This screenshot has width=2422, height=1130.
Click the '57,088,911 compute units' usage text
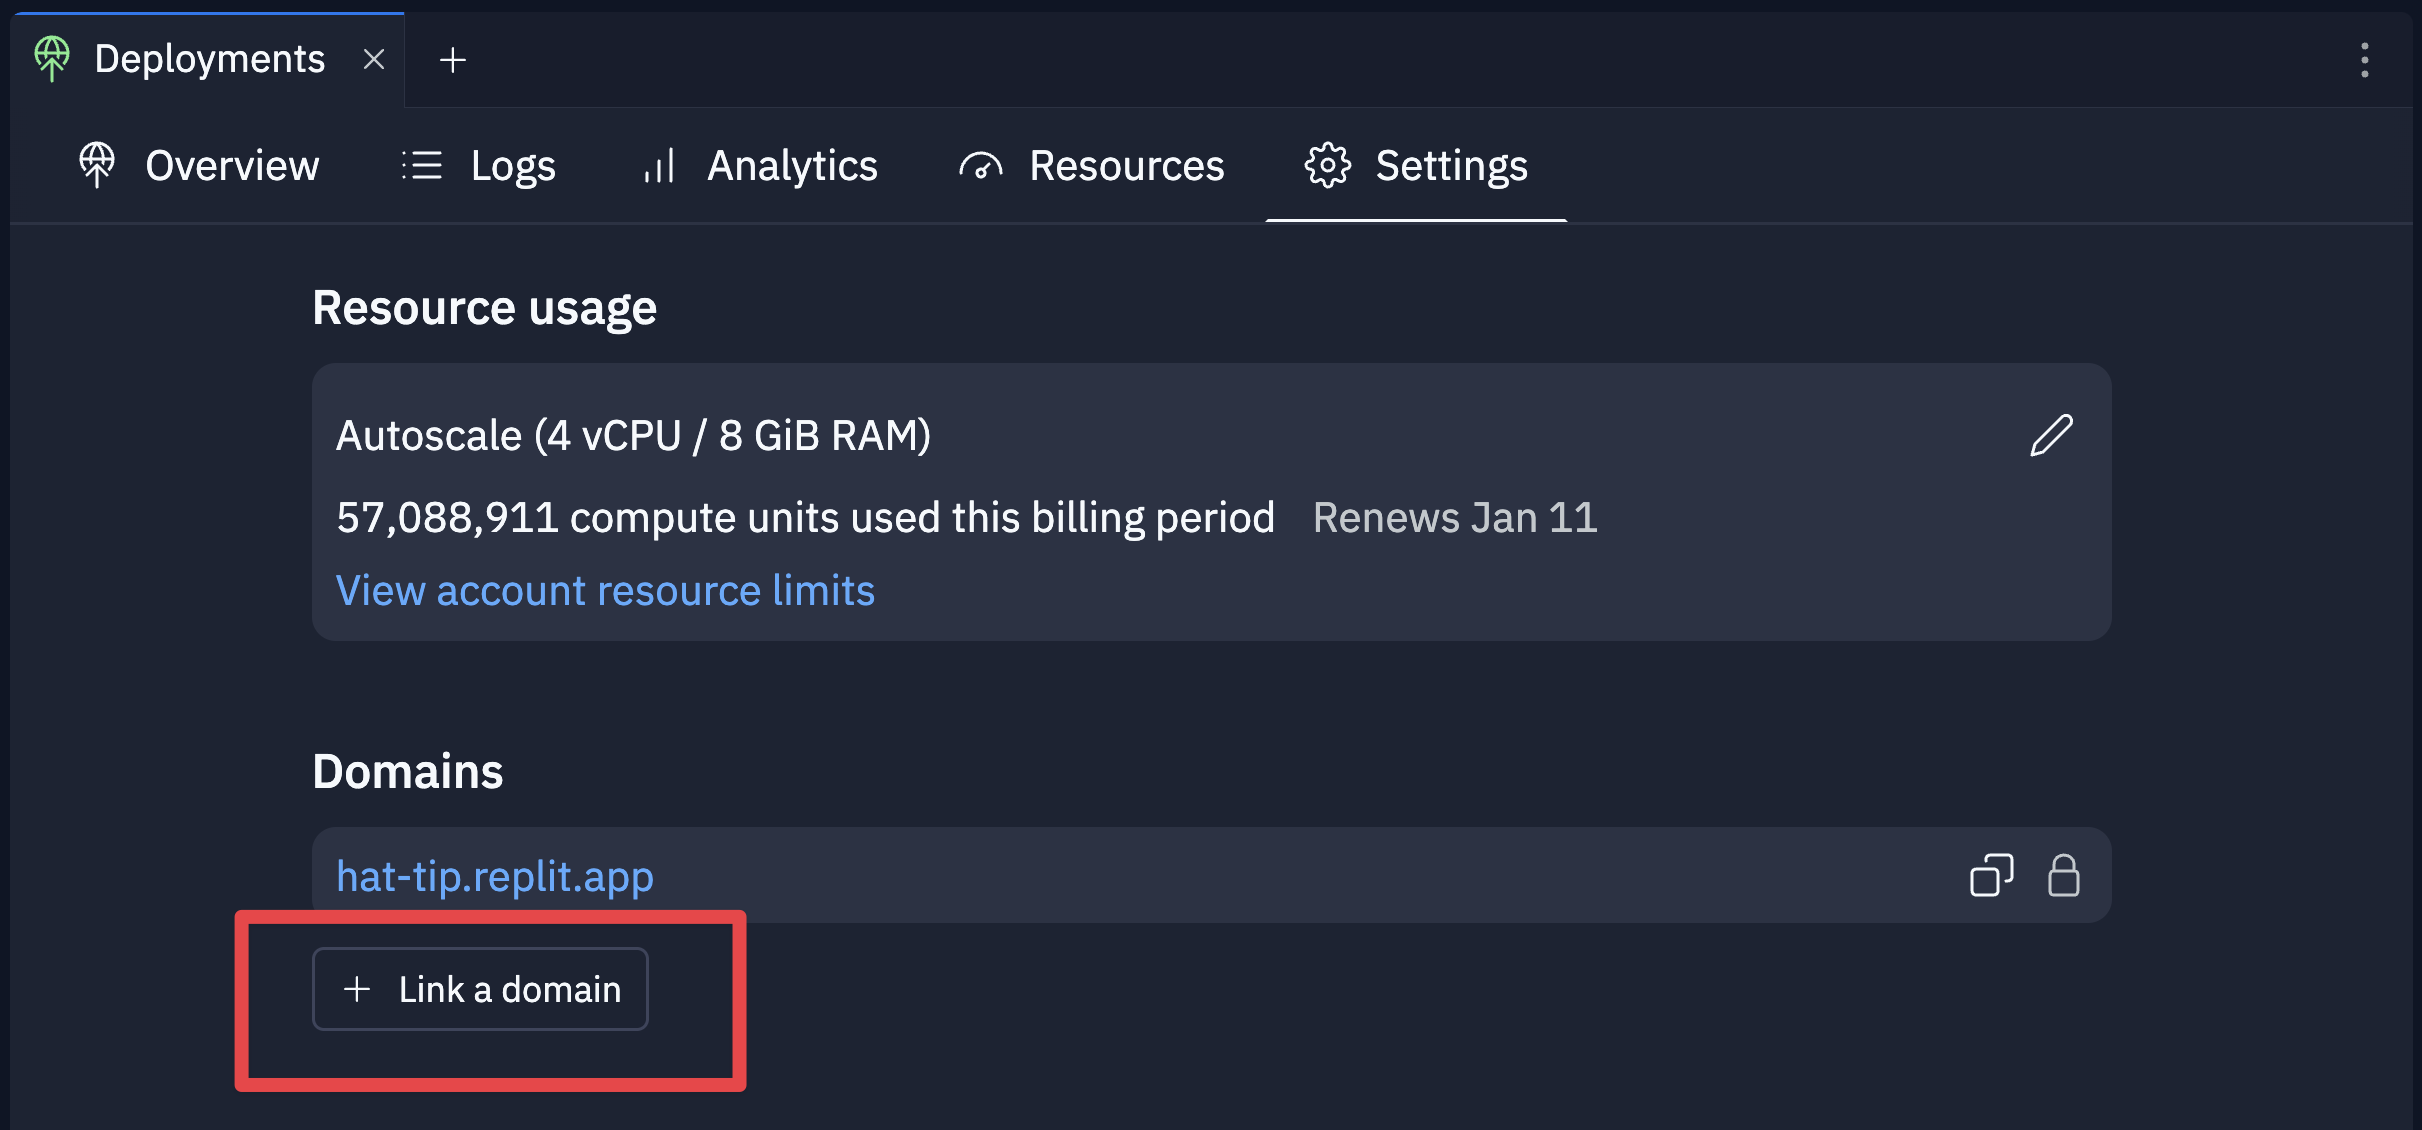pyautogui.click(x=805, y=518)
